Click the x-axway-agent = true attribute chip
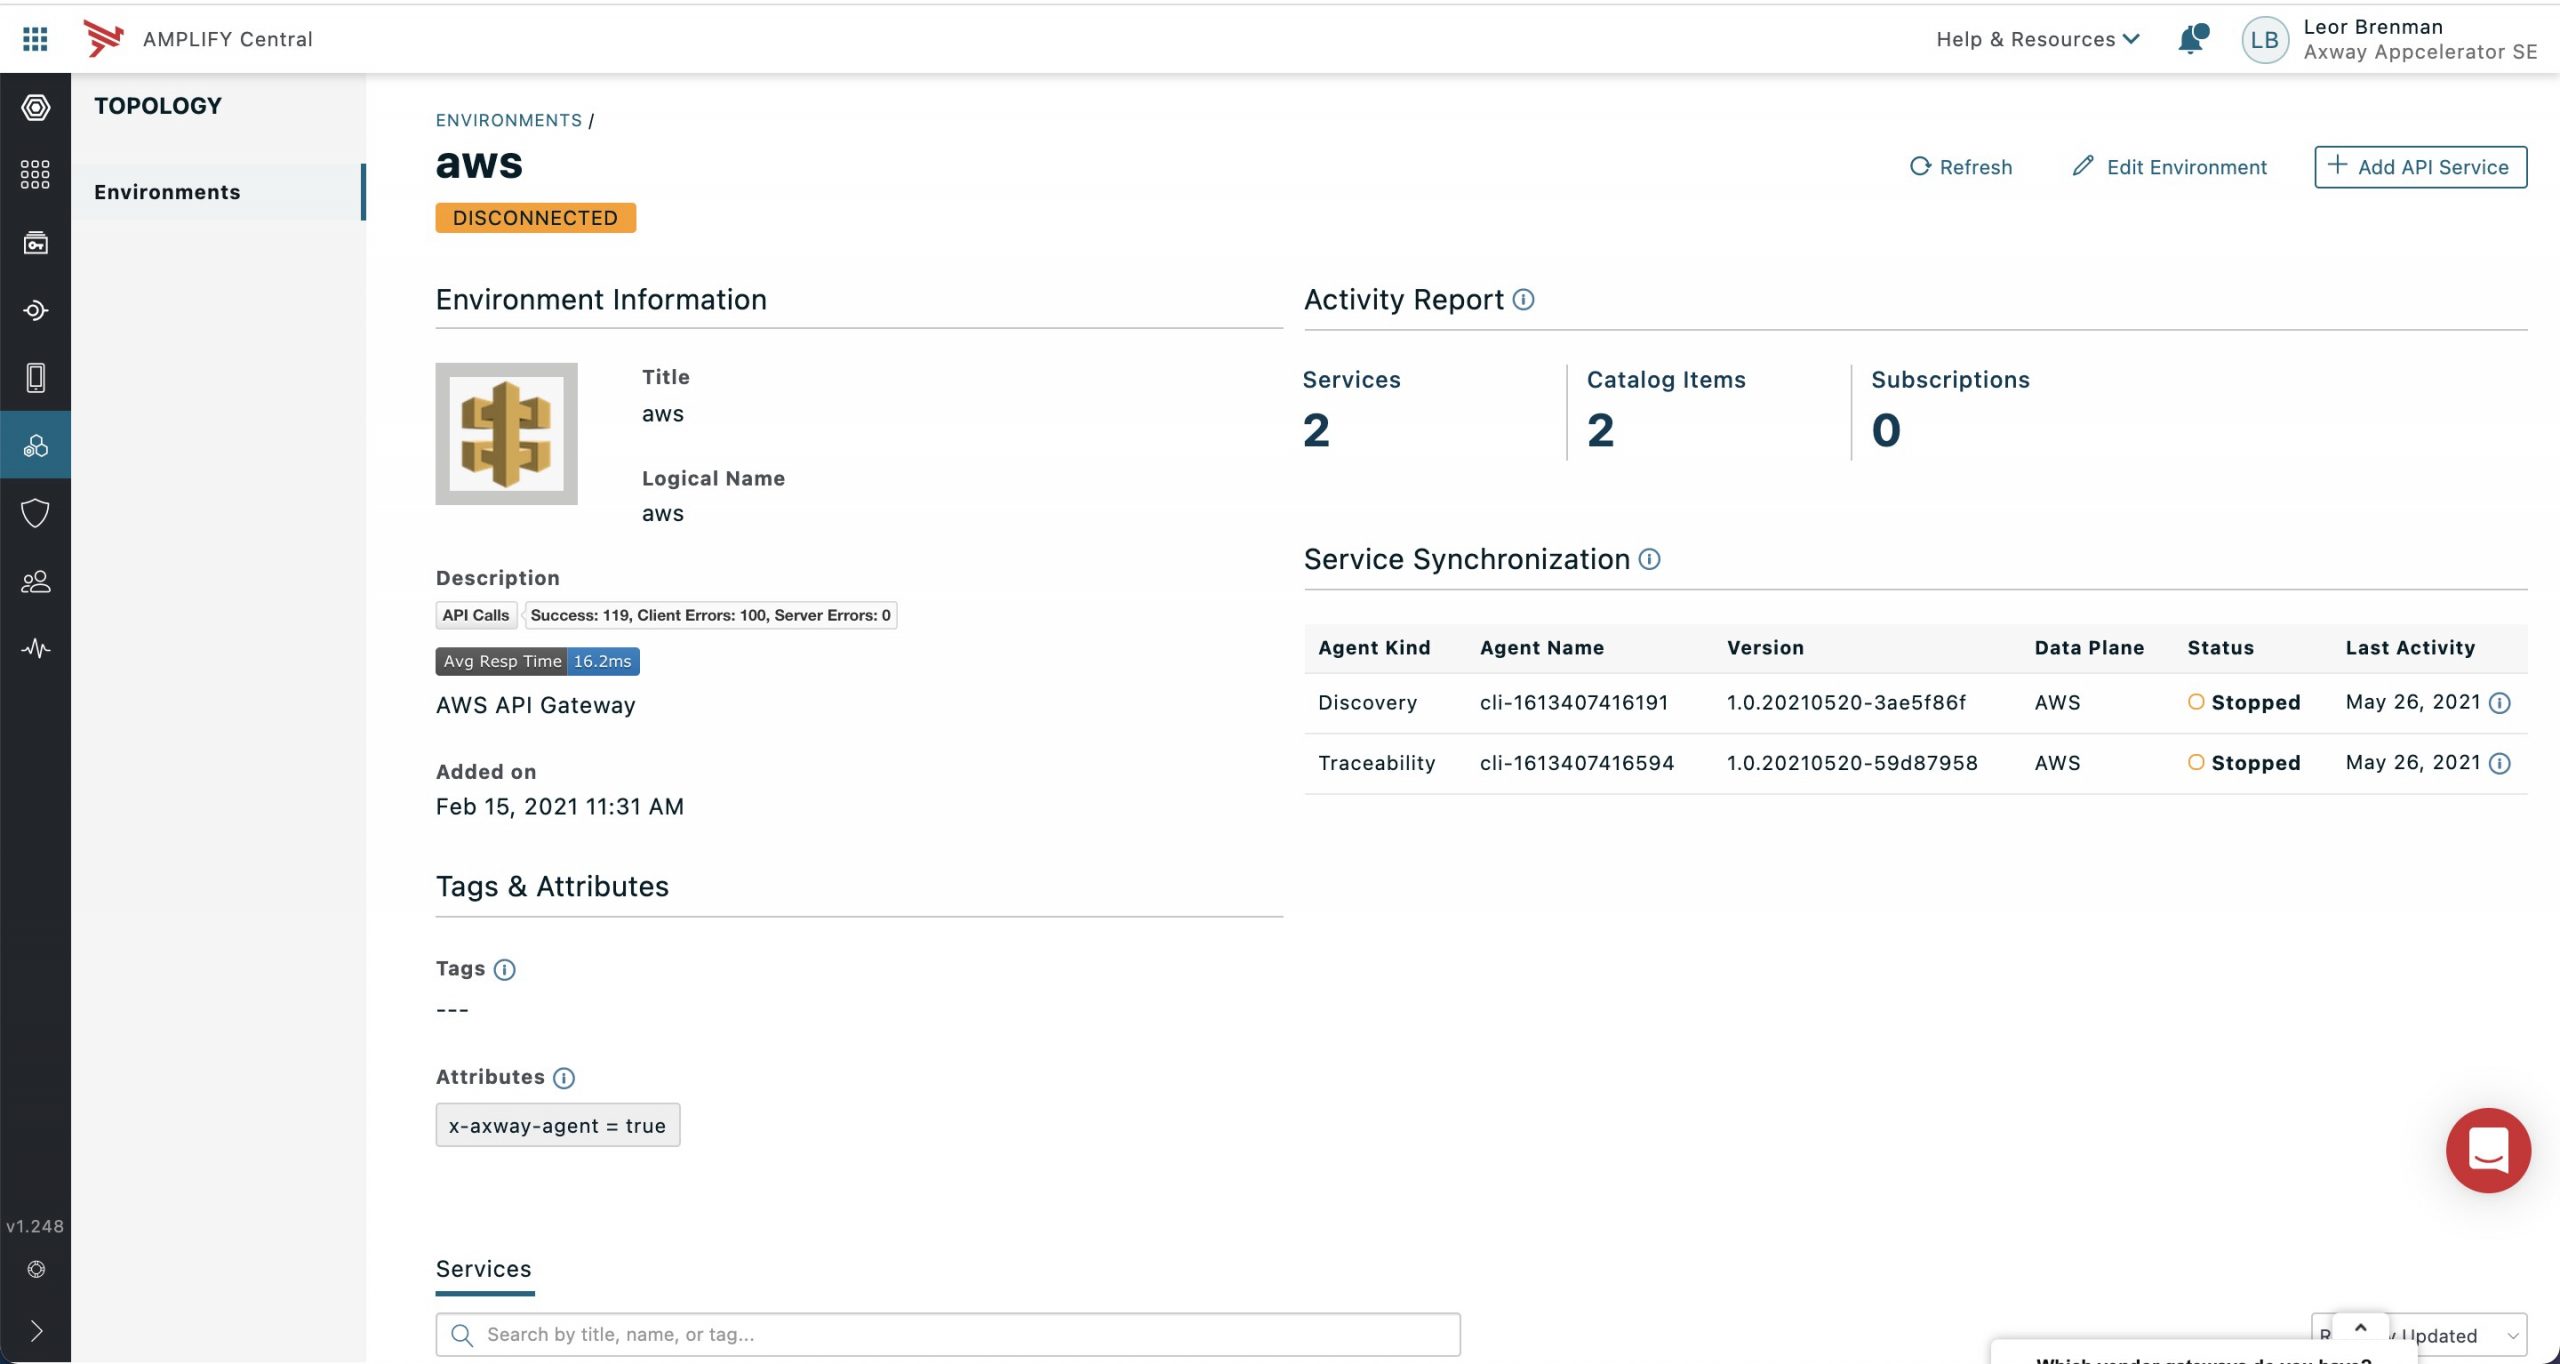The height and width of the screenshot is (1364, 2560). pos(558,1125)
